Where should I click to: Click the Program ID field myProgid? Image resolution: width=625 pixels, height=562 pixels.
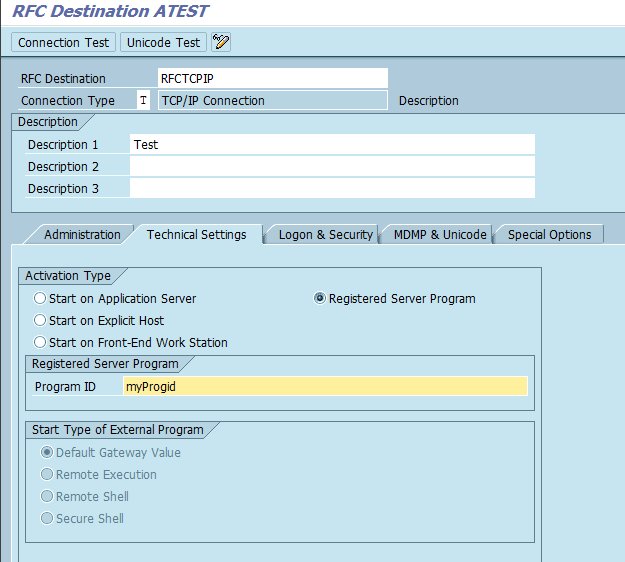pos(325,386)
